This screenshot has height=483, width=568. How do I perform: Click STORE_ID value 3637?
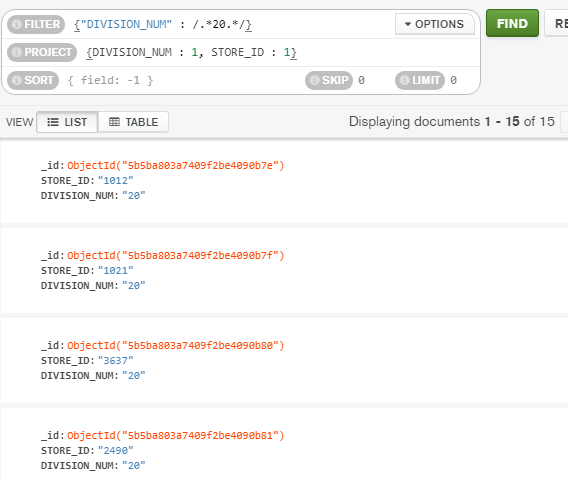(x=116, y=361)
